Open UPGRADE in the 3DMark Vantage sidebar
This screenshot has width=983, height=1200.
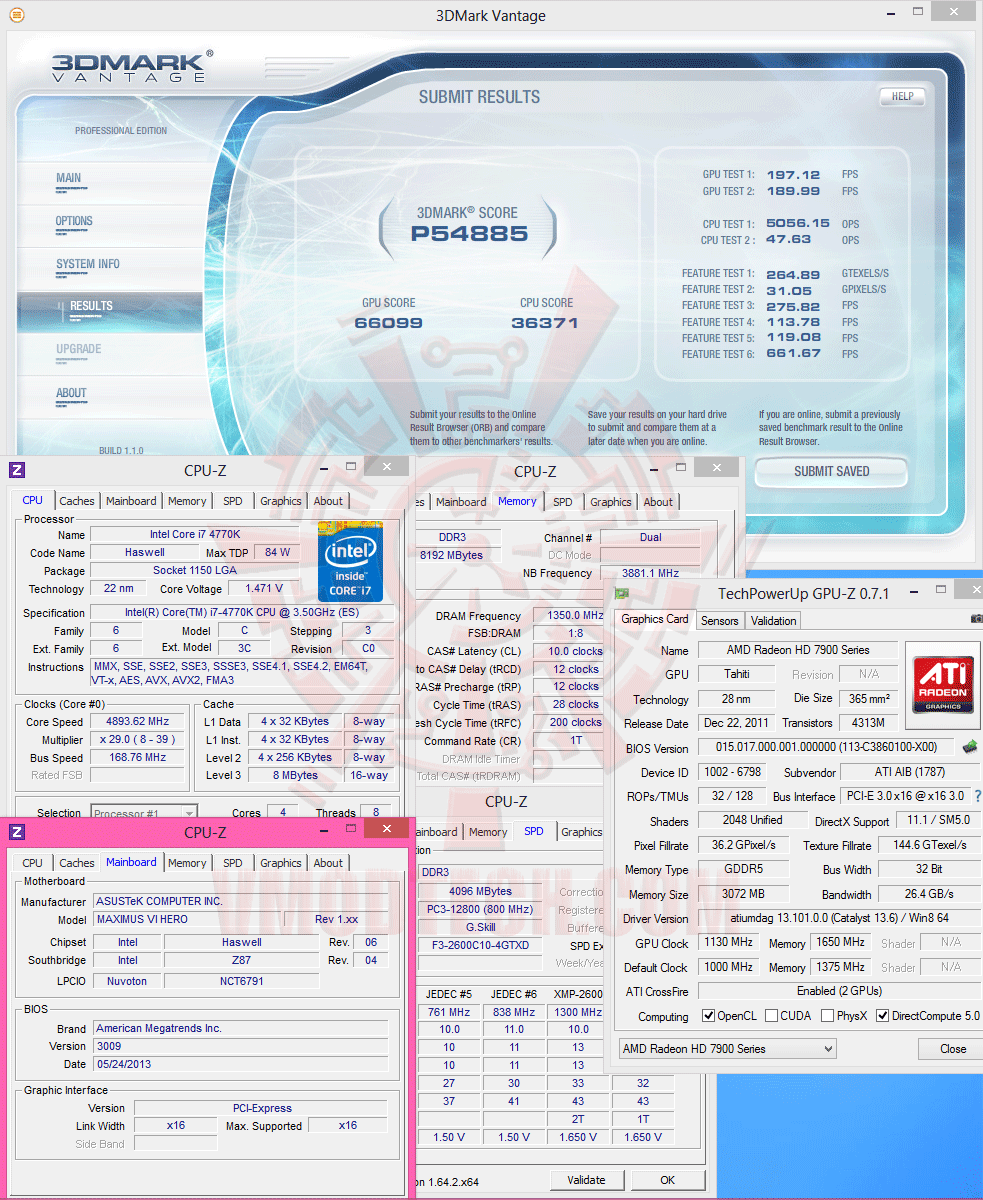click(79, 349)
